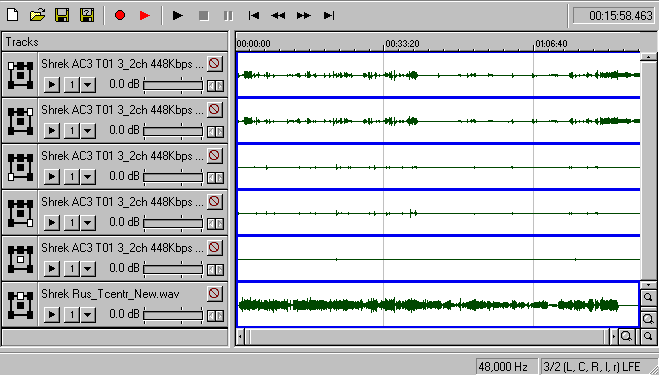
Task: Click the small top magnifier beside the bottom waveform
Action: (648, 298)
